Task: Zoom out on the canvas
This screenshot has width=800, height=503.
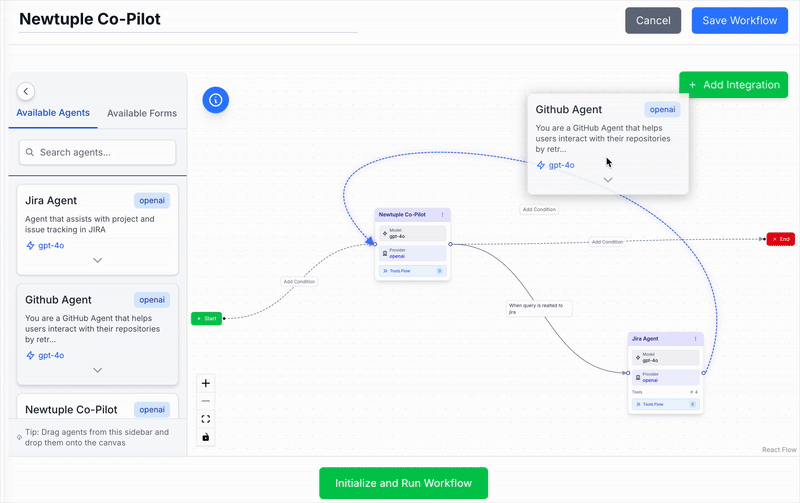Action: (206, 401)
